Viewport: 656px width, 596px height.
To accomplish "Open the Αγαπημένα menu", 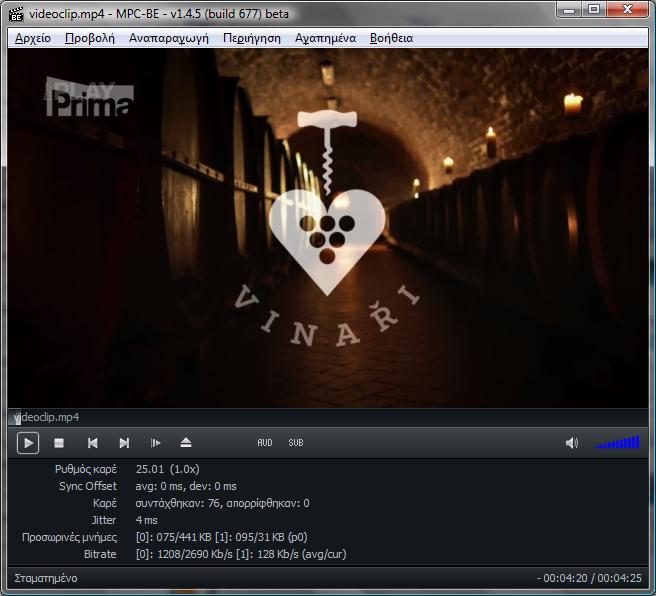I will pyautogui.click(x=325, y=38).
